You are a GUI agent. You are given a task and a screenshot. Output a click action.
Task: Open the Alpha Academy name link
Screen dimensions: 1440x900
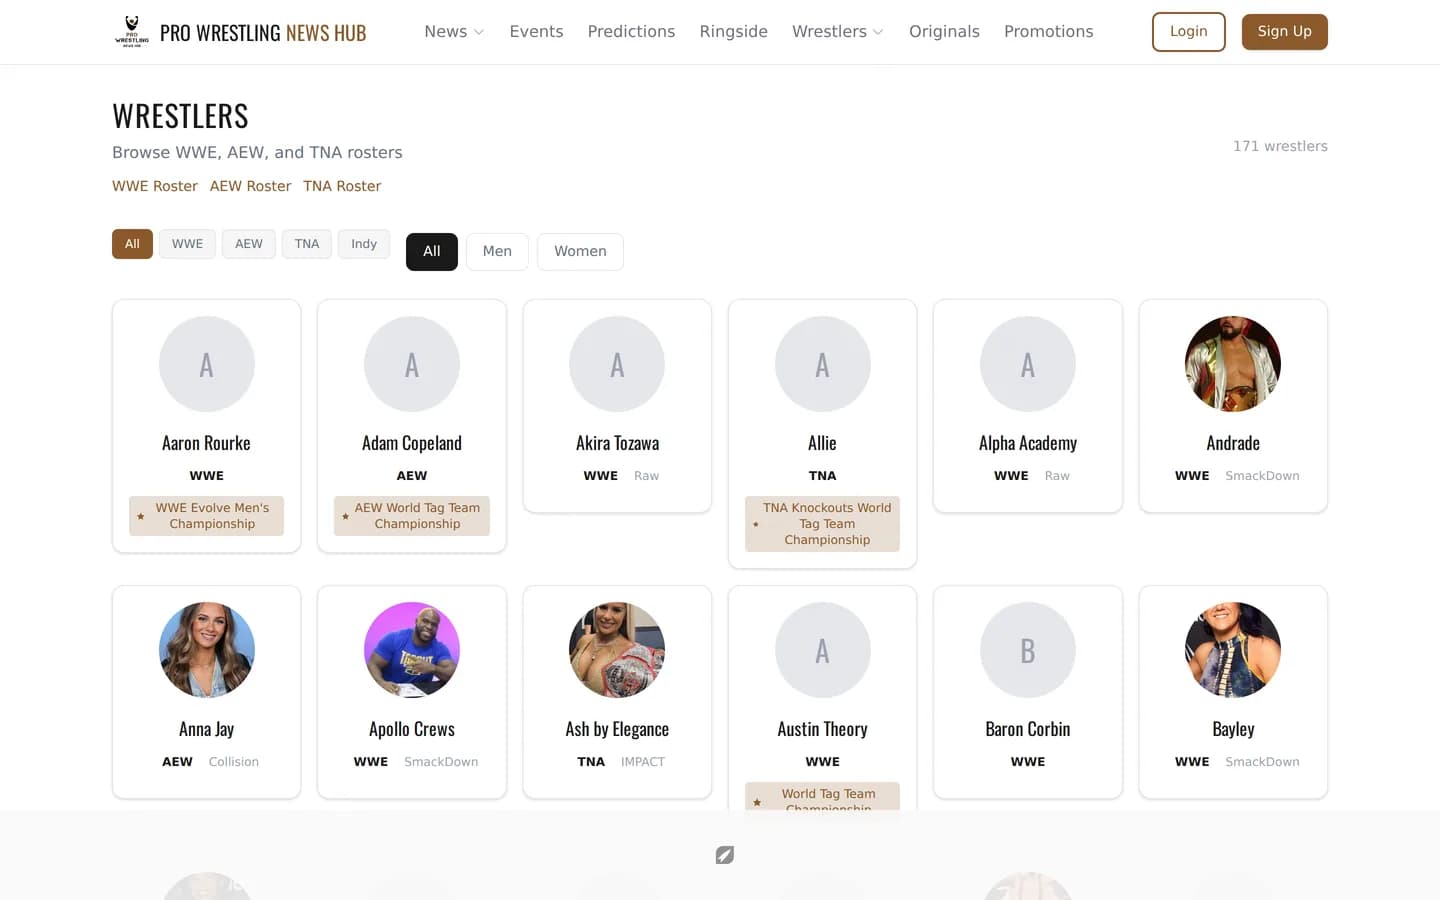click(x=1028, y=443)
